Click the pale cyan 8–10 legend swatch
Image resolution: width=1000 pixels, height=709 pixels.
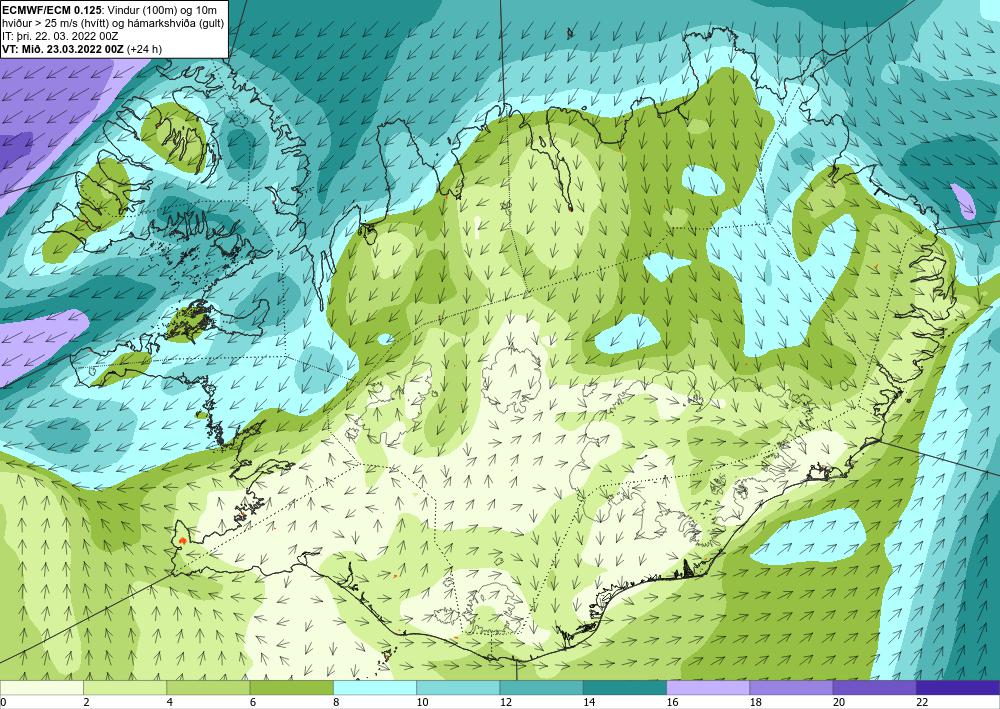375,688
